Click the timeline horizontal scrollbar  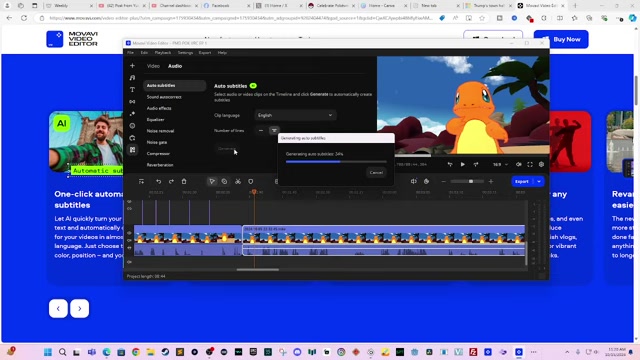[258, 269]
